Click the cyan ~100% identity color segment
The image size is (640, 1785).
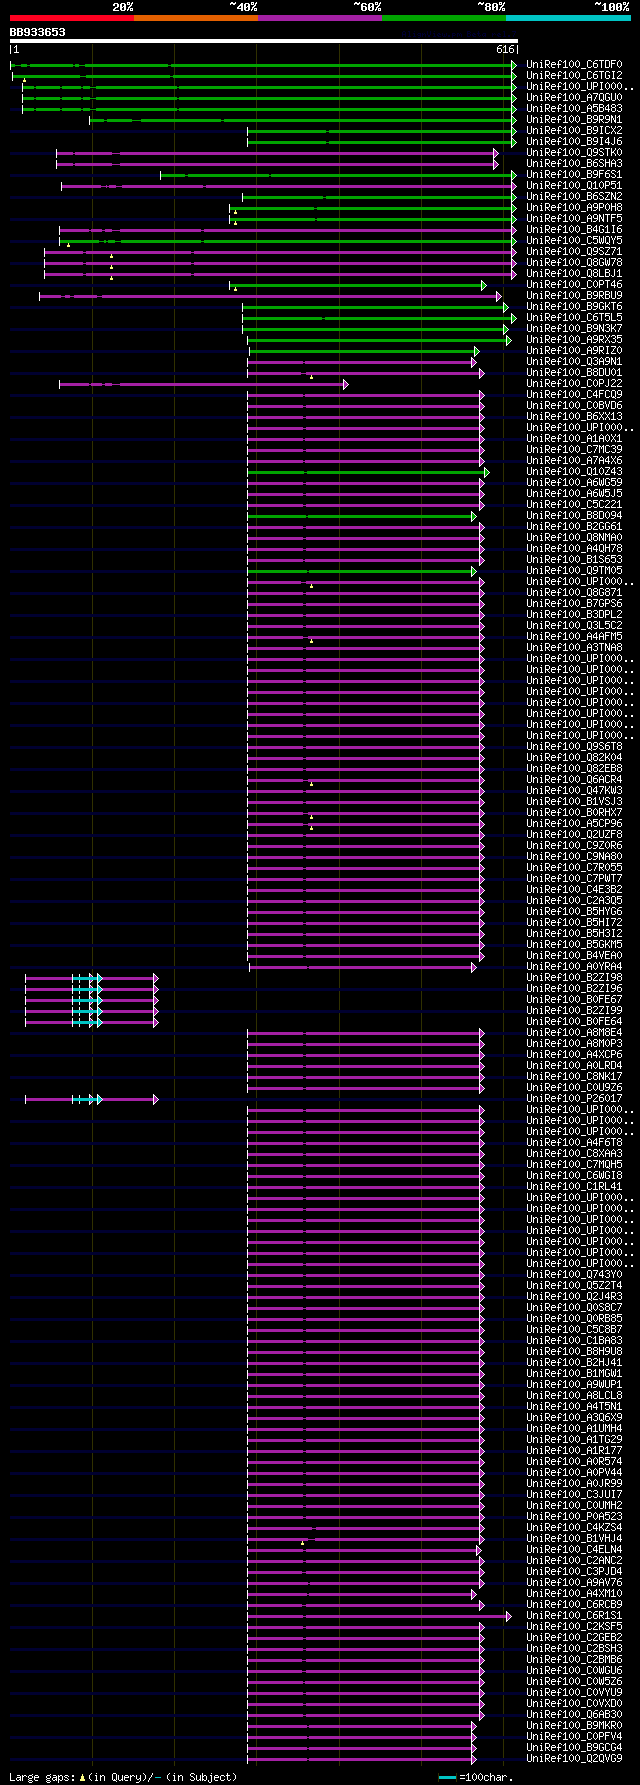pos(568,18)
